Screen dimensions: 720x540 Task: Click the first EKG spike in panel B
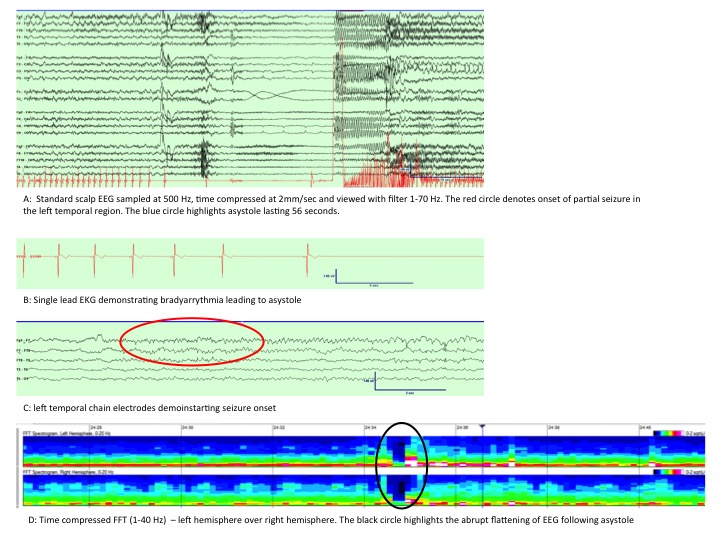click(58, 257)
